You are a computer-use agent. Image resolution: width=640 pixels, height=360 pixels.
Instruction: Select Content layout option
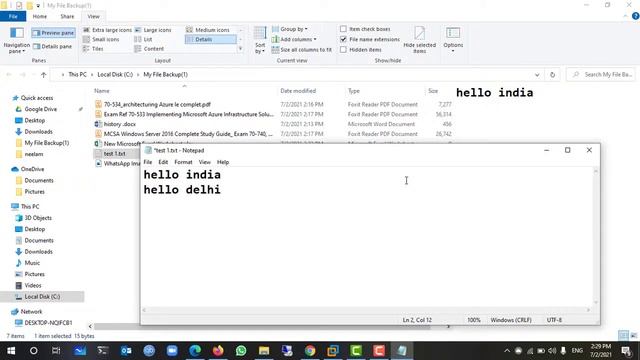tap(149, 49)
